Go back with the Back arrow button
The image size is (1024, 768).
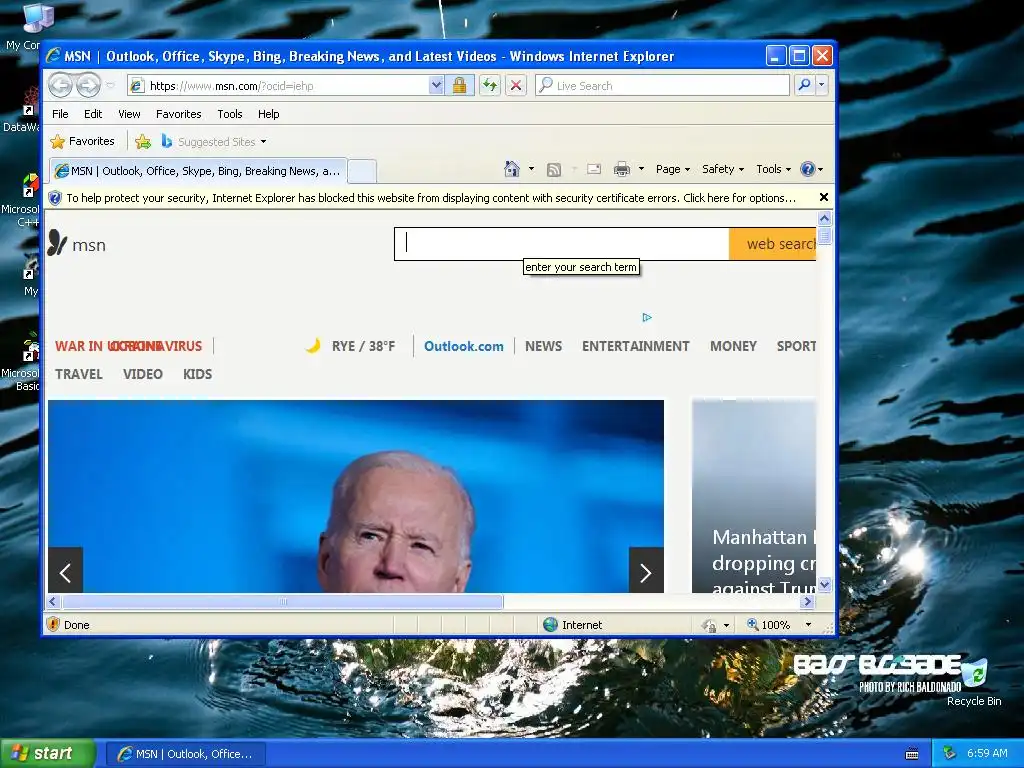coord(60,86)
